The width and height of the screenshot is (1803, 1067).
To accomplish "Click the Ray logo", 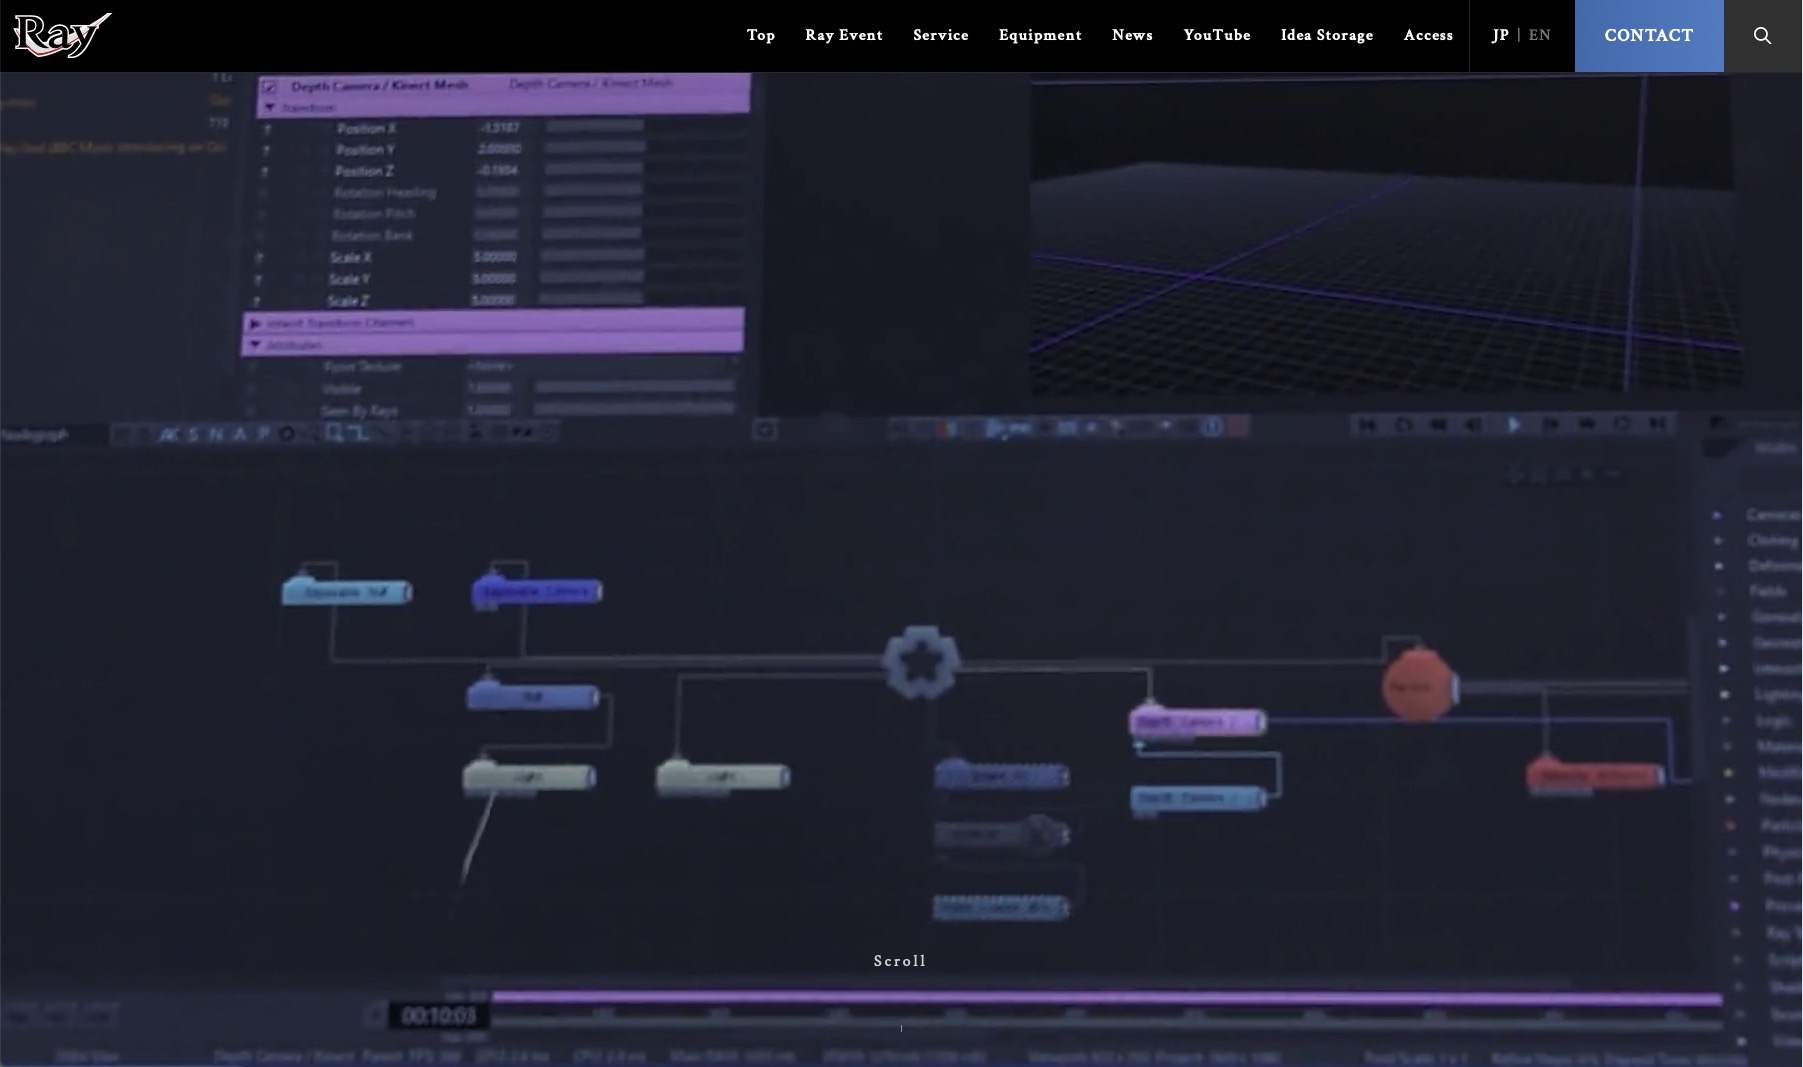I will coord(62,36).
